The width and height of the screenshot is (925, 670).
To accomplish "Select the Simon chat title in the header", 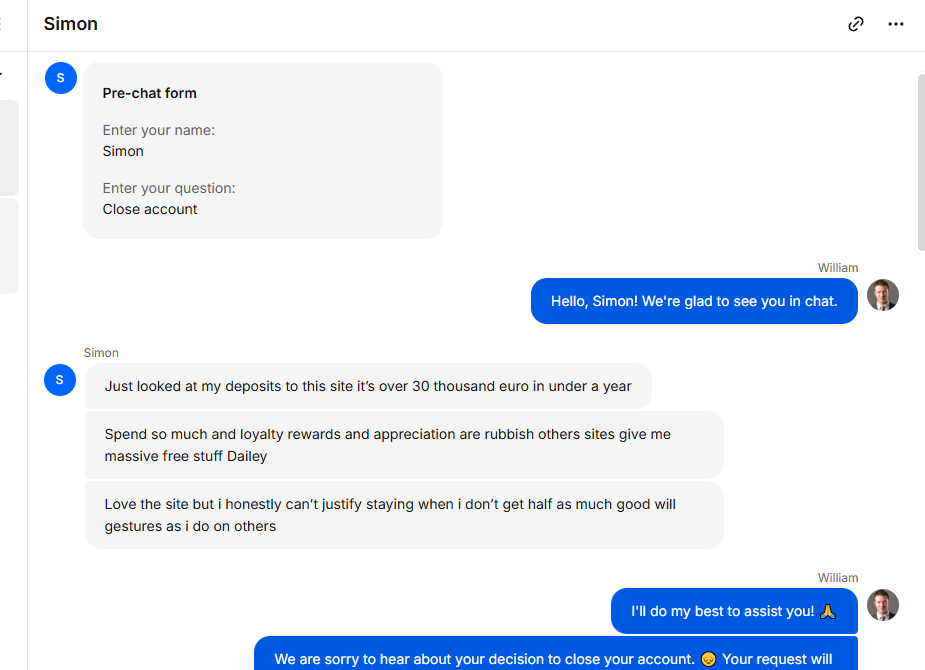I will point(71,24).
